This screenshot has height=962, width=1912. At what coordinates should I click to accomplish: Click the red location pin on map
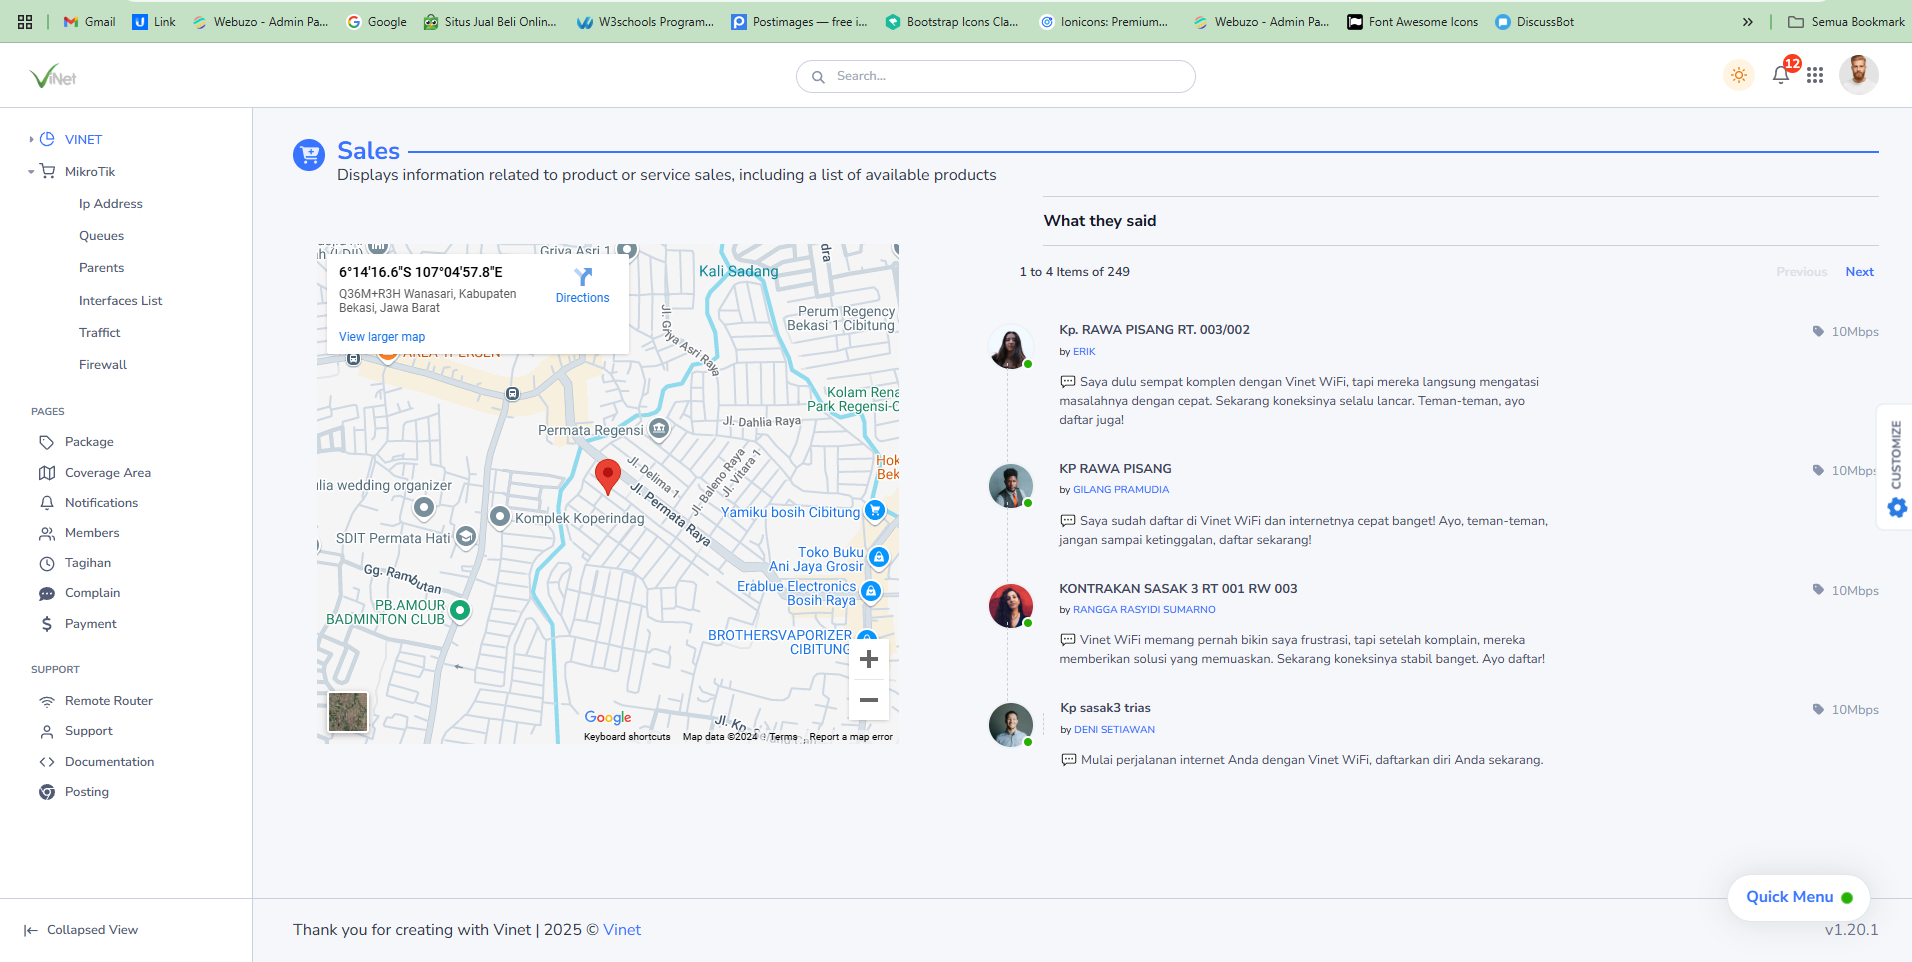(608, 476)
